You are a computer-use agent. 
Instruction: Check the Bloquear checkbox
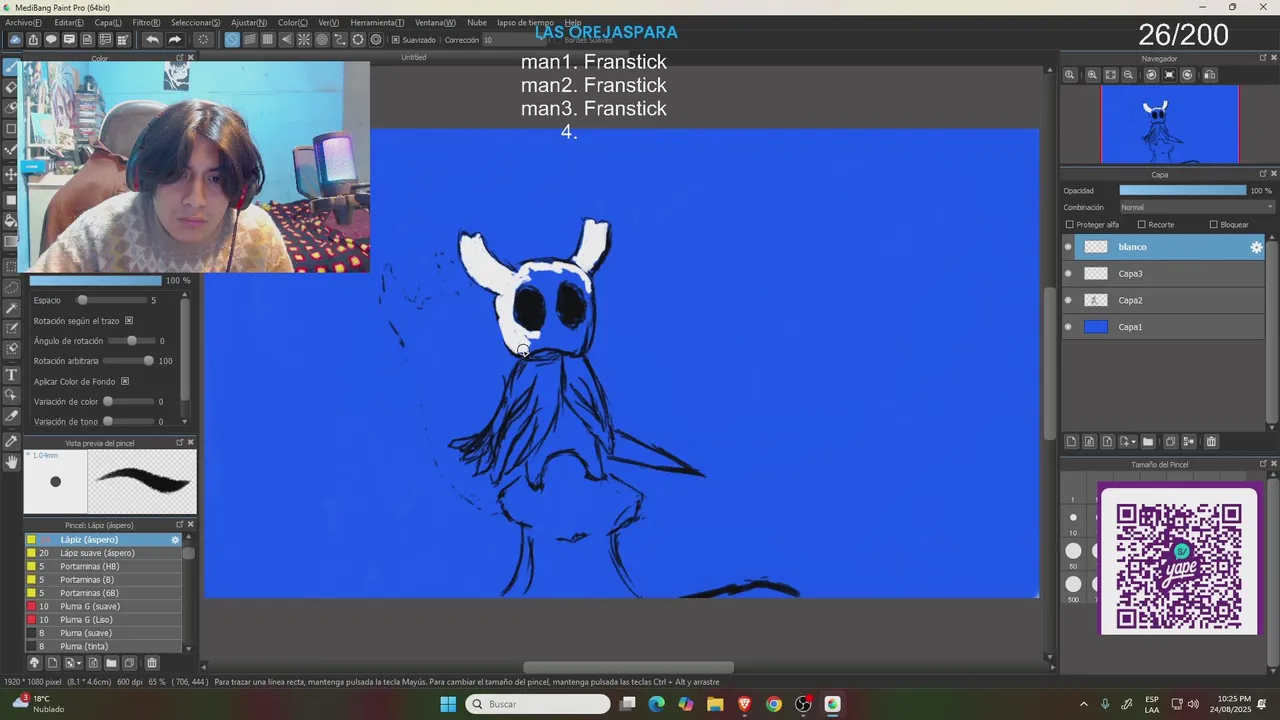pos(1213,225)
